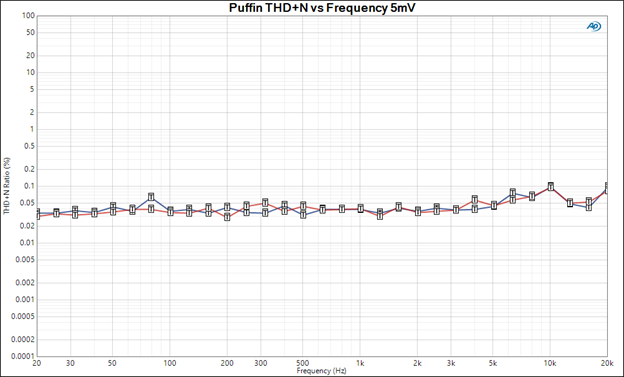The image size is (624, 377).
Task: Click the 'THD+N Ratio (%)' vertical axis label
Action: pos(7,186)
